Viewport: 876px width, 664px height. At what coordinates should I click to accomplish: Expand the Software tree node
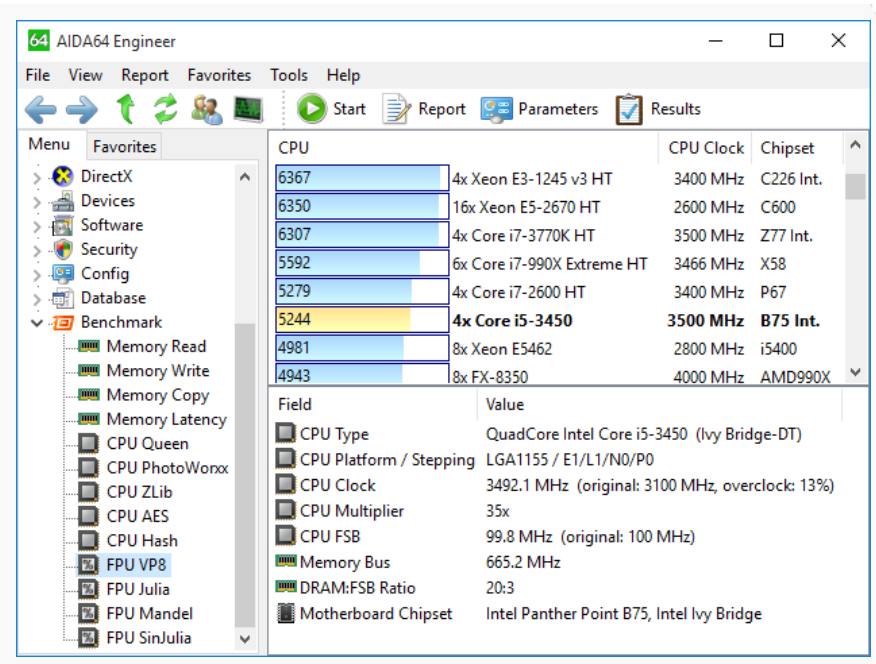pyautogui.click(x=37, y=227)
